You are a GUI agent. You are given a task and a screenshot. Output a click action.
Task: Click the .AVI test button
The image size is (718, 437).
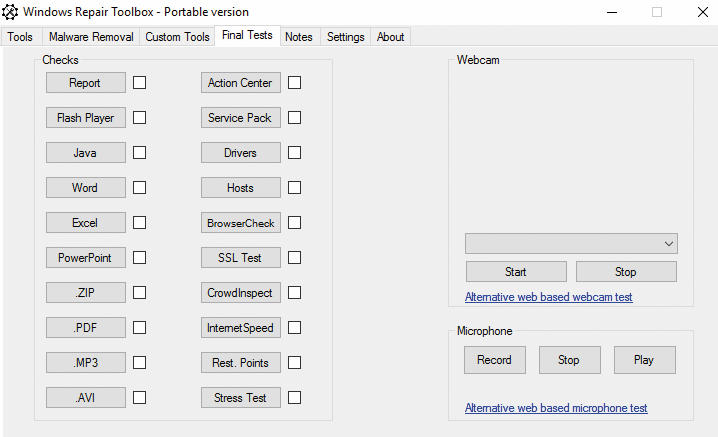click(x=86, y=398)
